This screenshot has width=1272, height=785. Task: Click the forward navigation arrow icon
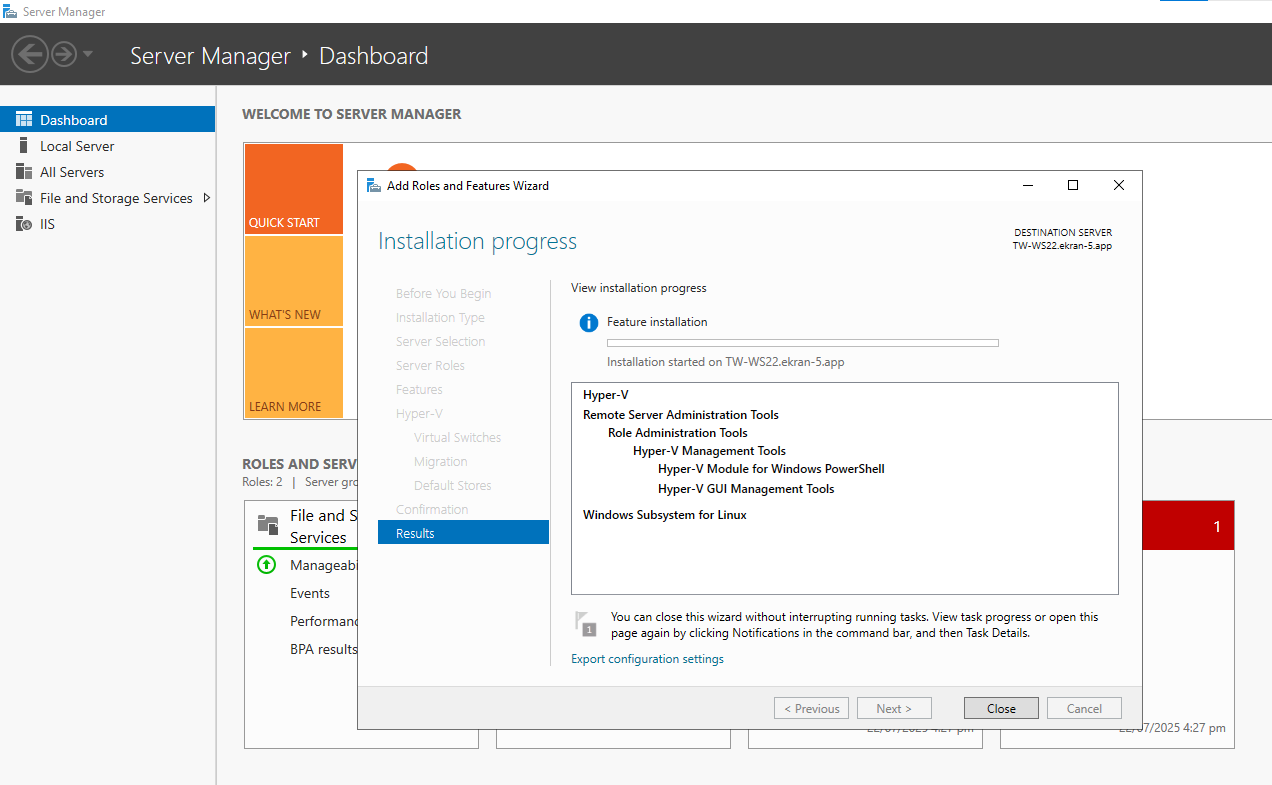point(64,54)
